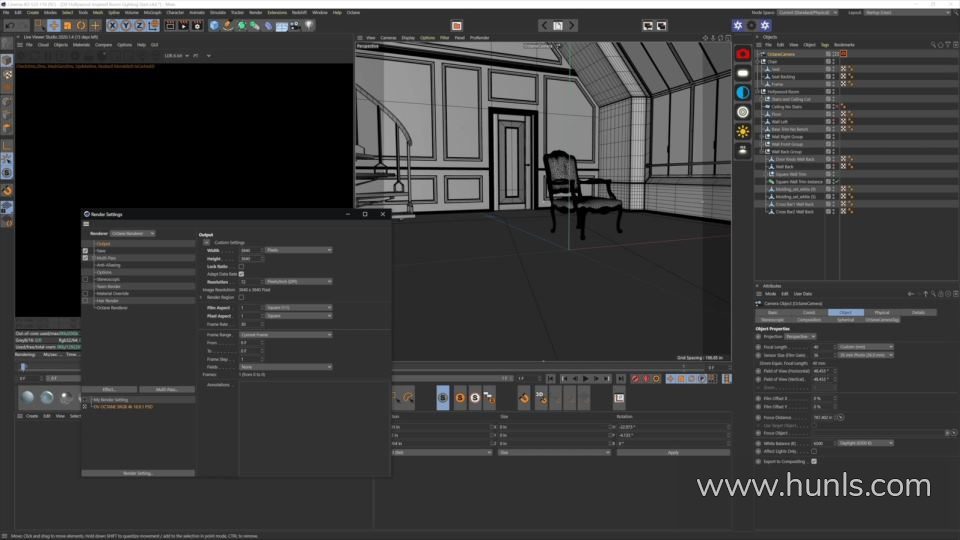Click the Width input field

pyautogui.click(x=249, y=250)
